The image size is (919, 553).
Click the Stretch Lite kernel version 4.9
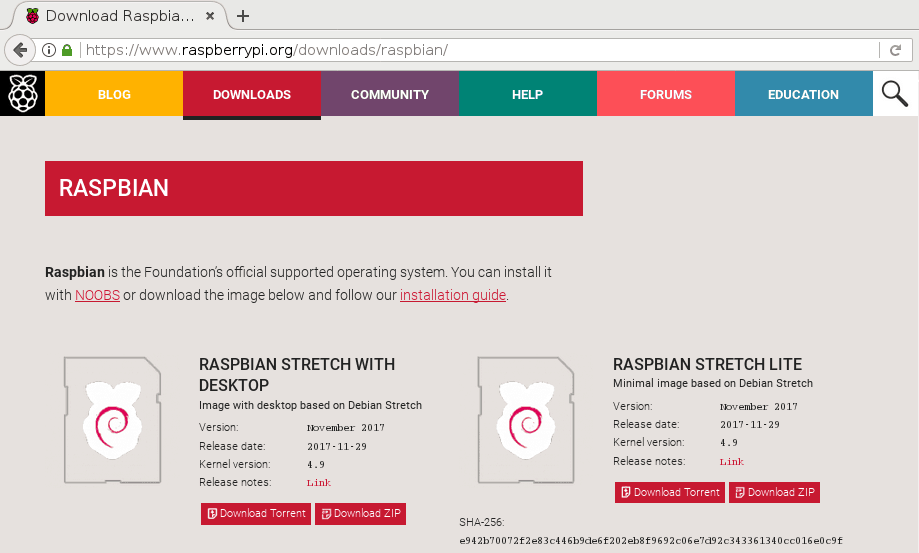tap(729, 443)
